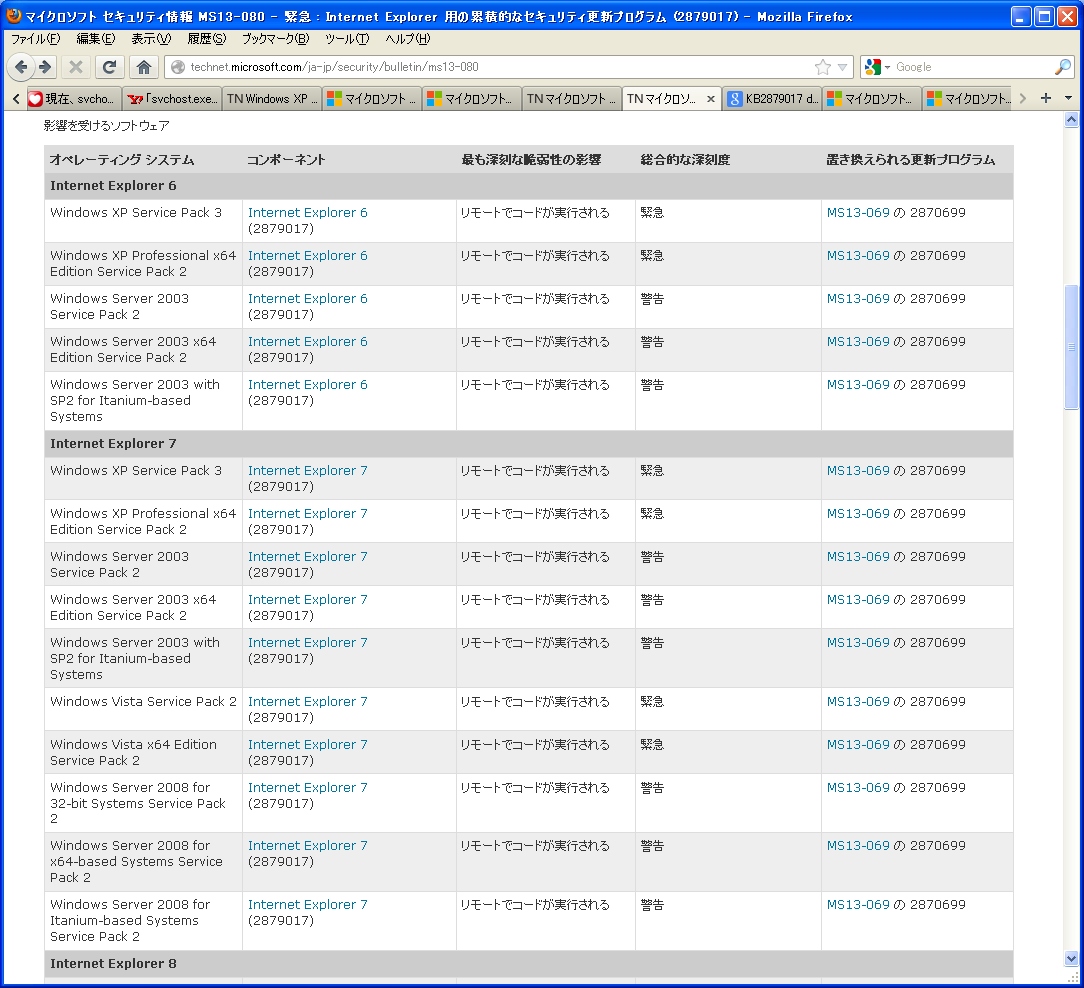Open MS13-069 link in Windows Vista SP2 row
The width and height of the screenshot is (1084, 988).
click(857, 702)
